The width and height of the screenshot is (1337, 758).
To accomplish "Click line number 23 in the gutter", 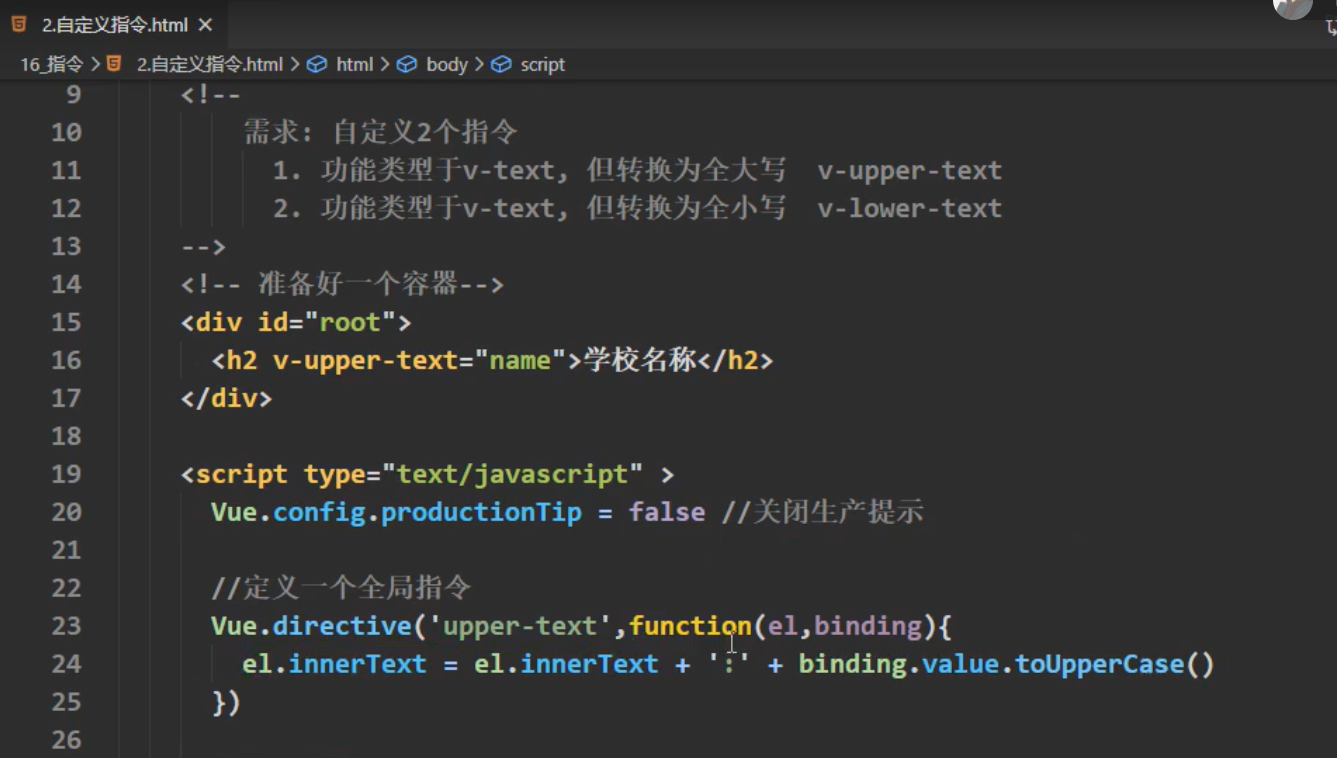I will click(x=66, y=627).
